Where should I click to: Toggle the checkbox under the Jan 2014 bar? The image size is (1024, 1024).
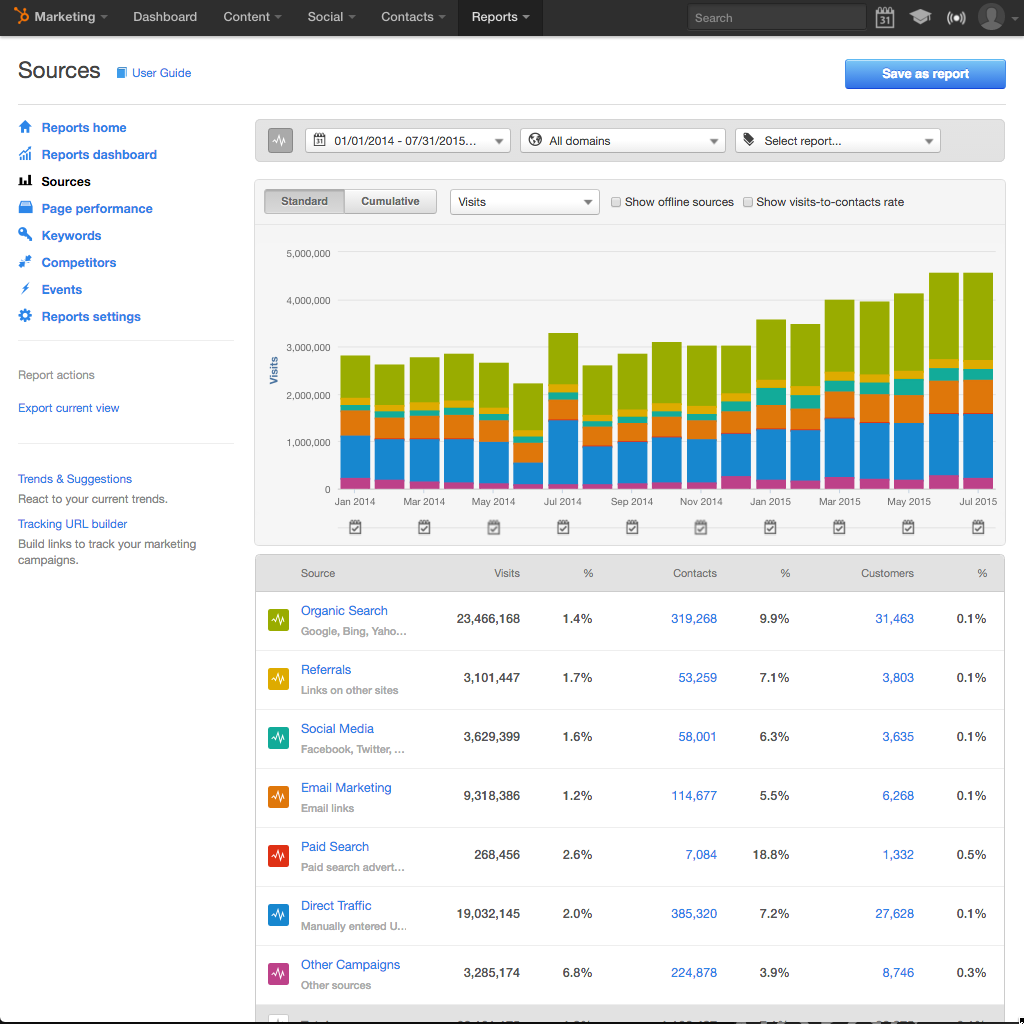pos(355,526)
